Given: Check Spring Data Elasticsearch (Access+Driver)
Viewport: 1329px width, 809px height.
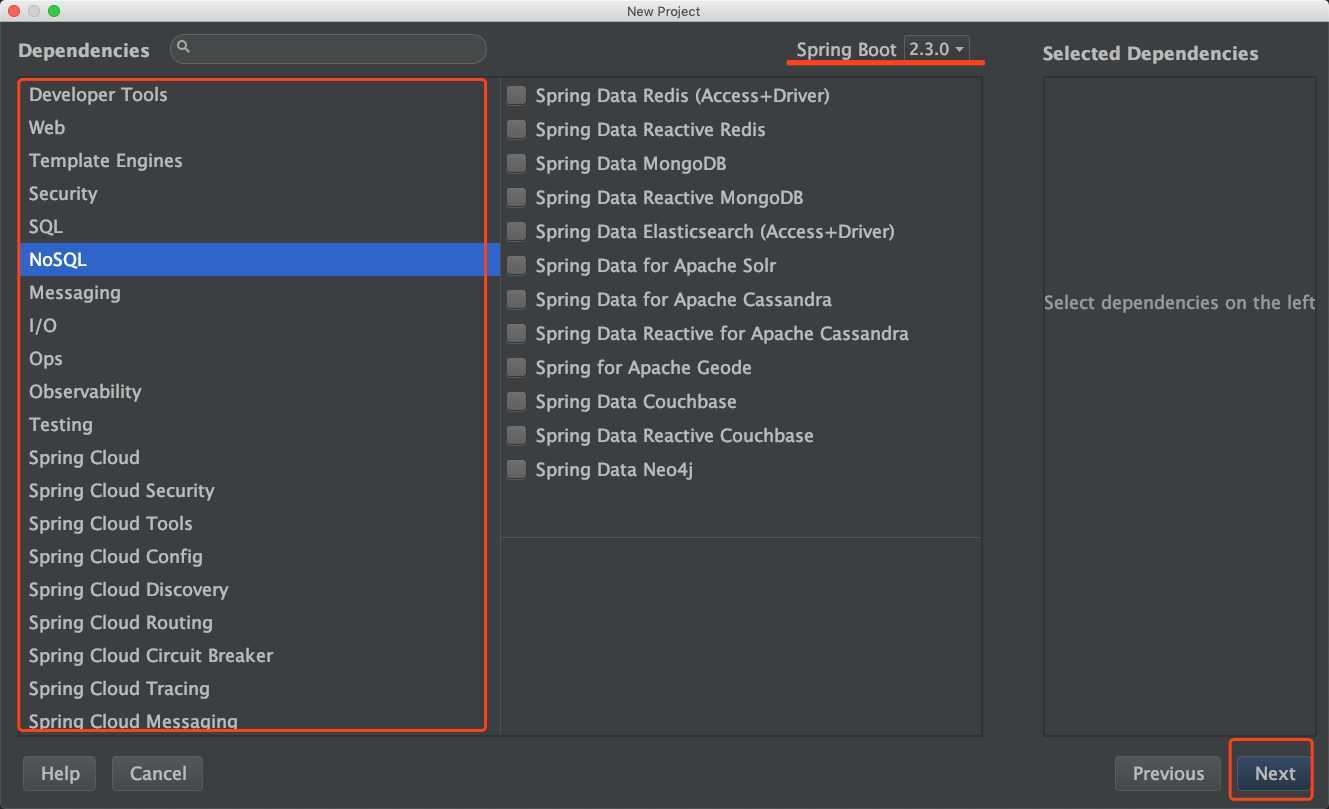Looking at the screenshot, I should pos(516,232).
